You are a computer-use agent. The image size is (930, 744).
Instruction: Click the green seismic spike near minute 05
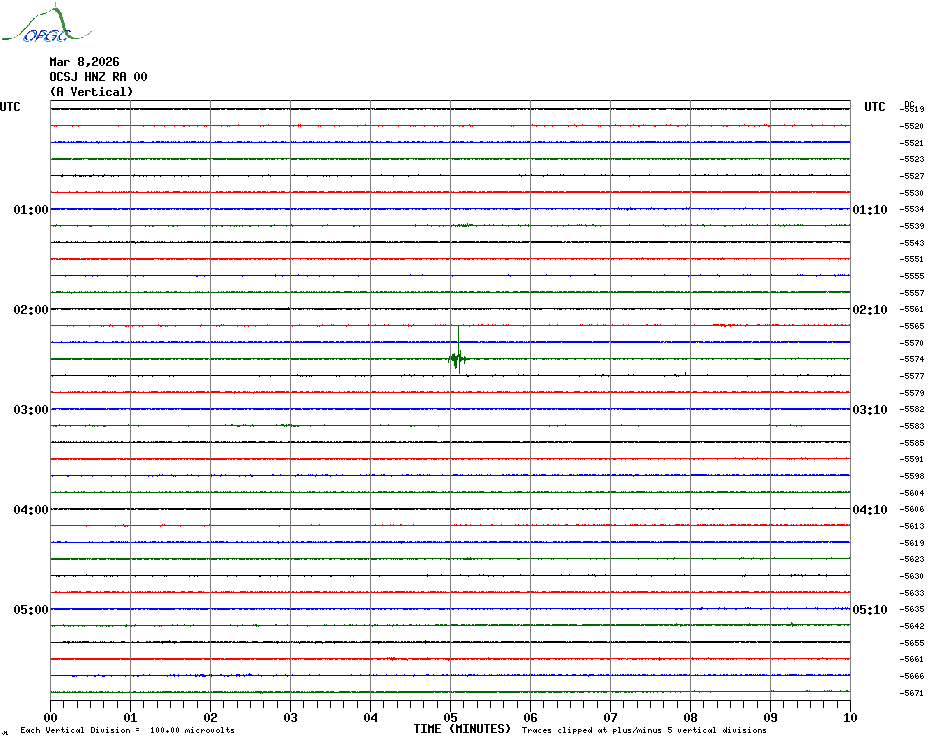coord(457,357)
